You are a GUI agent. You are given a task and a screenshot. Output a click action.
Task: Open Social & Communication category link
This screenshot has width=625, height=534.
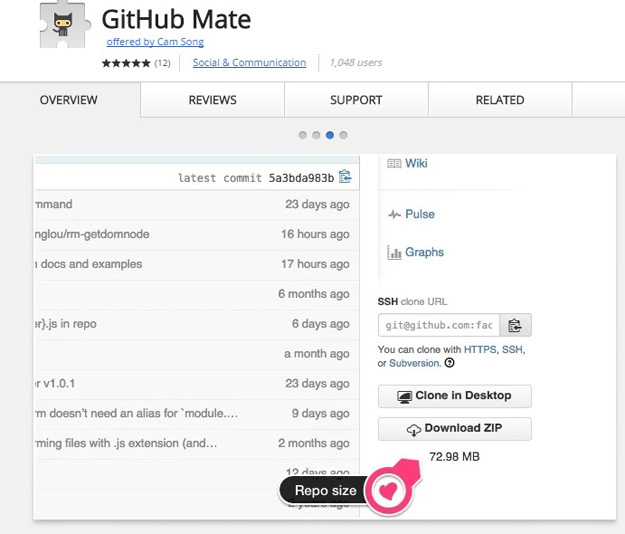click(250, 63)
